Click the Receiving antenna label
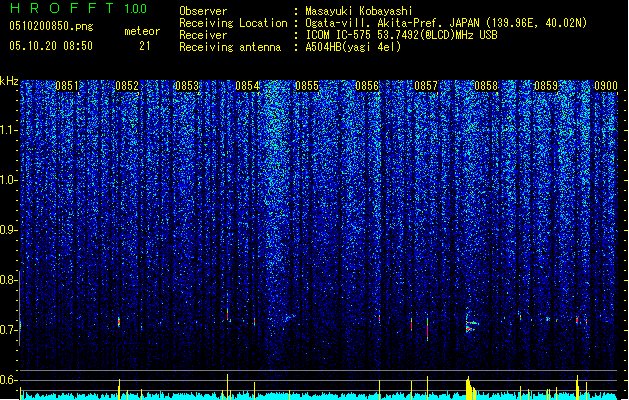Image resolution: width=629 pixels, height=400 pixels. (230, 47)
